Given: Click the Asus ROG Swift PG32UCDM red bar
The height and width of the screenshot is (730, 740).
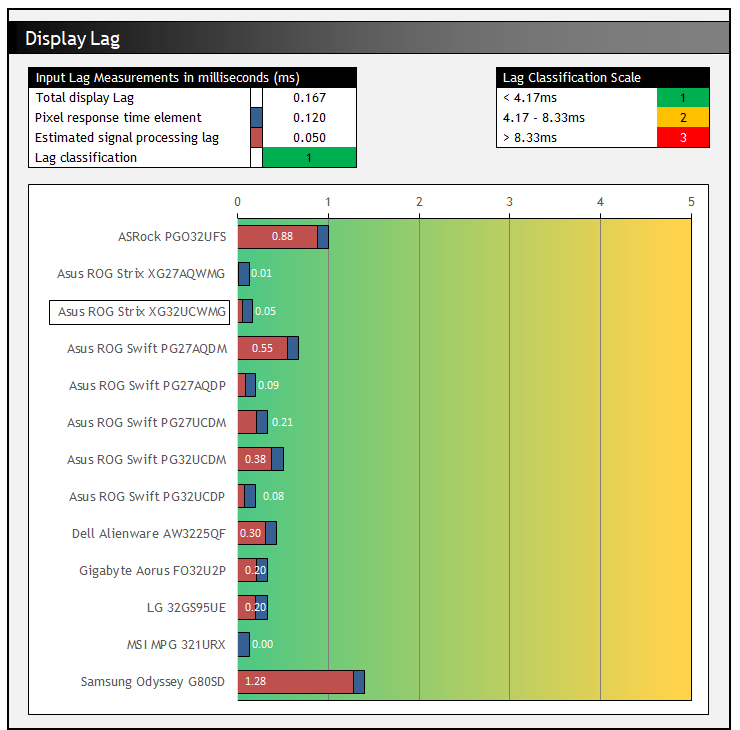Looking at the screenshot, I should point(255,459).
